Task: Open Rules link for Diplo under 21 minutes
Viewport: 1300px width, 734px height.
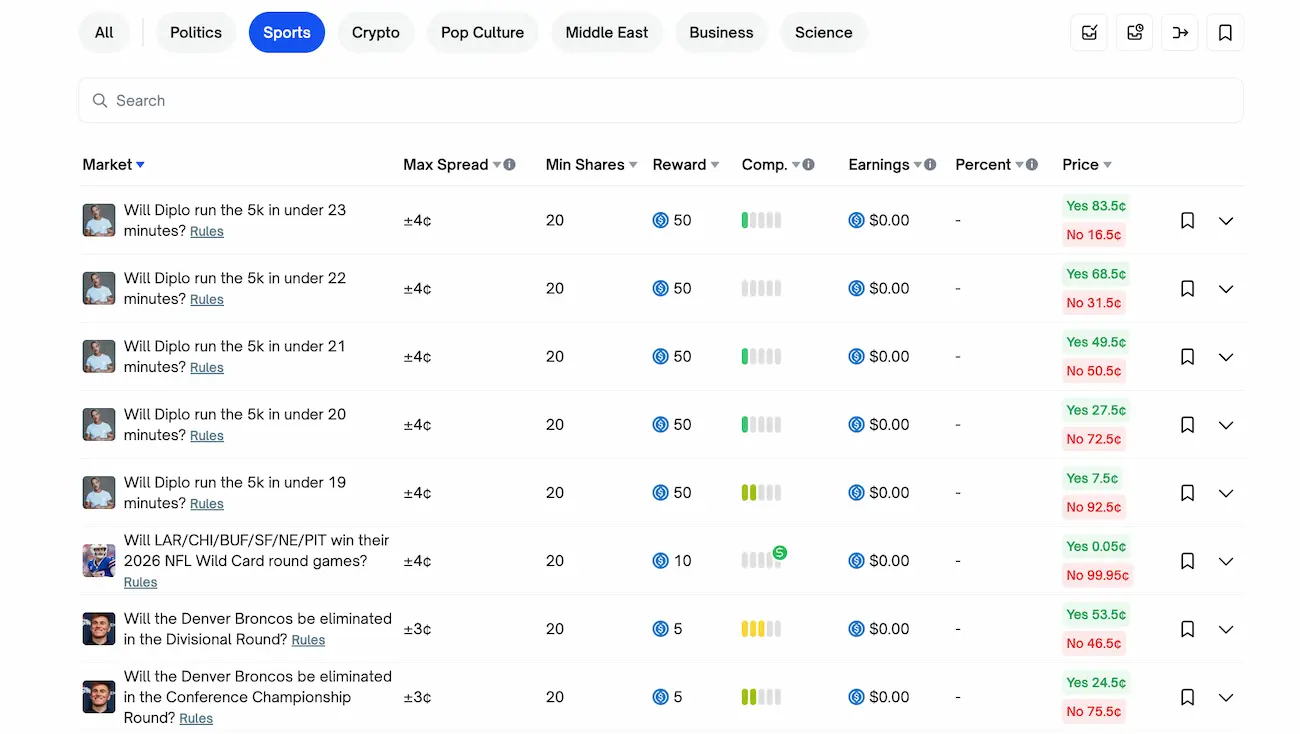Action: (207, 368)
